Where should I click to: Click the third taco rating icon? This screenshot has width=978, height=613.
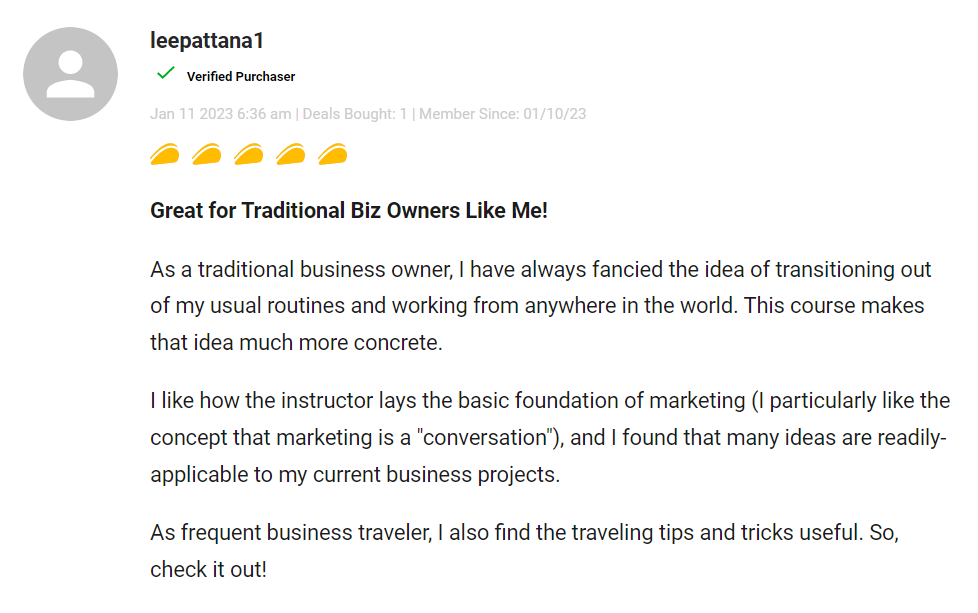point(248,154)
